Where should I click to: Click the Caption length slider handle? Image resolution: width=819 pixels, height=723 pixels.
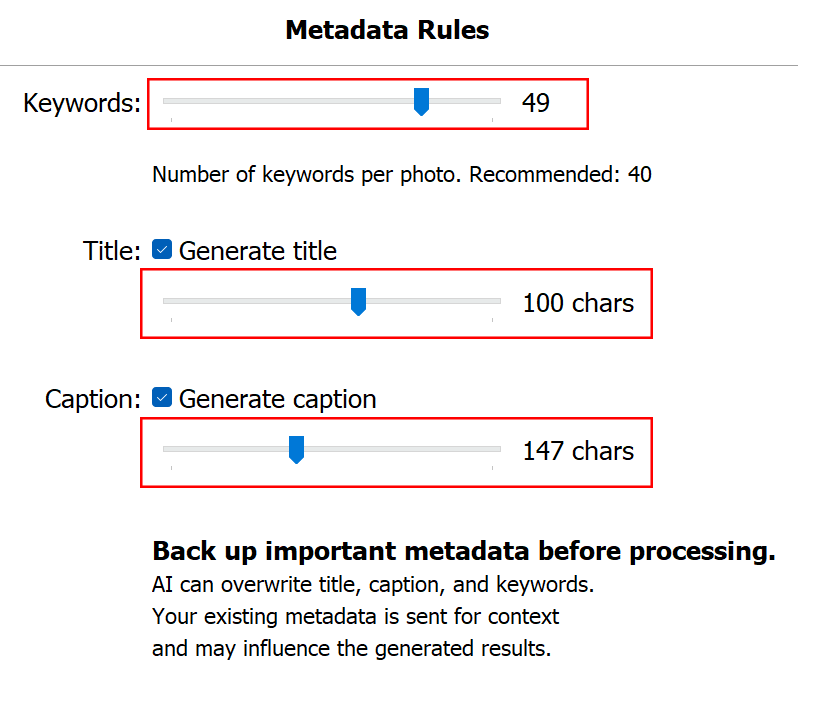296,450
